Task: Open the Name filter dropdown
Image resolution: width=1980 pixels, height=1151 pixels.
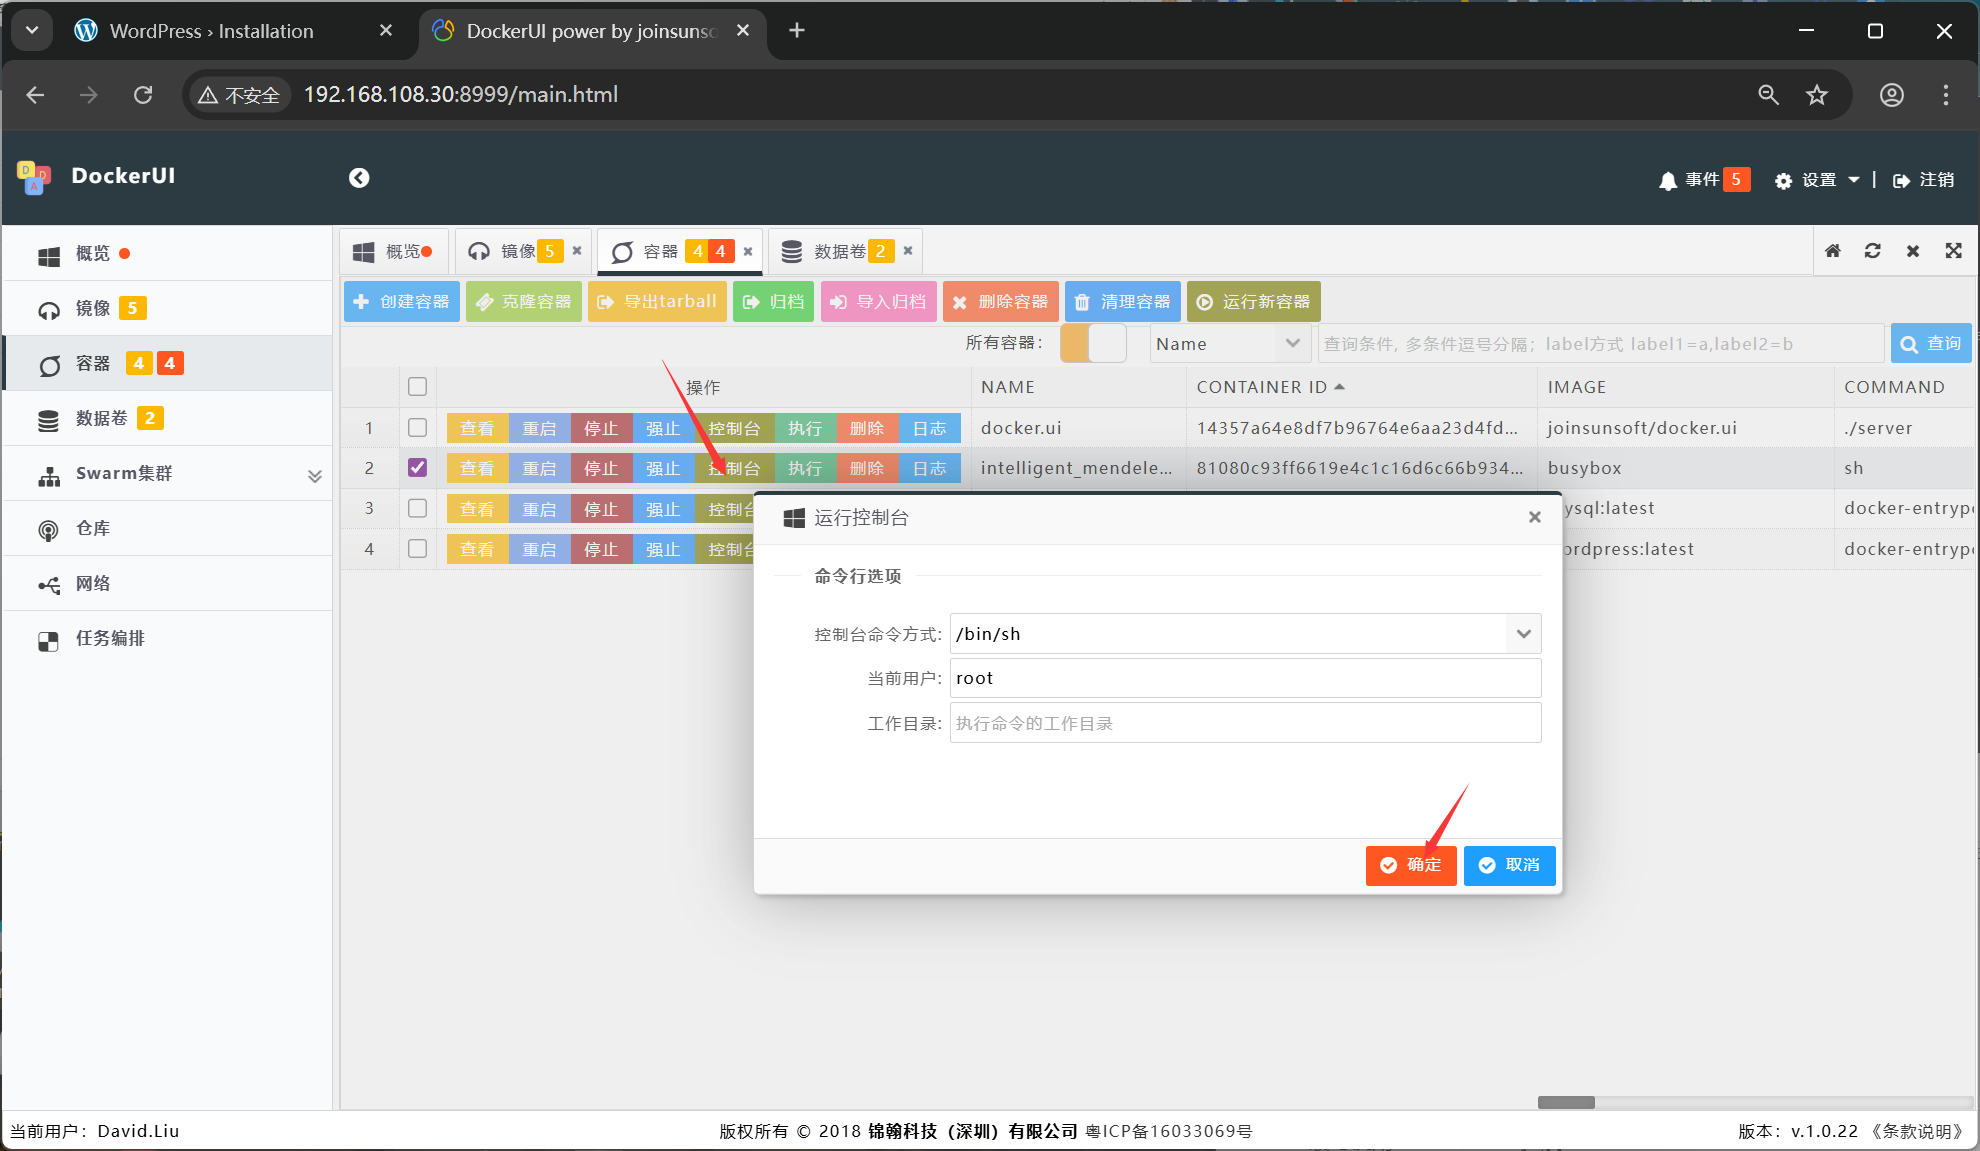Action: (x=1230, y=343)
